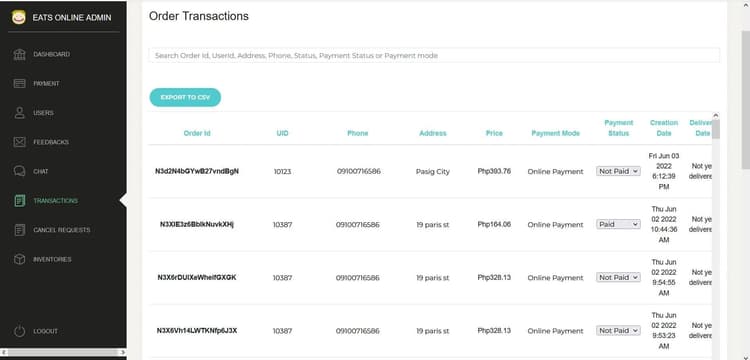The width and height of the screenshot is (750, 360).
Task: Open the Chat bubble icon
Action: click(x=20, y=171)
